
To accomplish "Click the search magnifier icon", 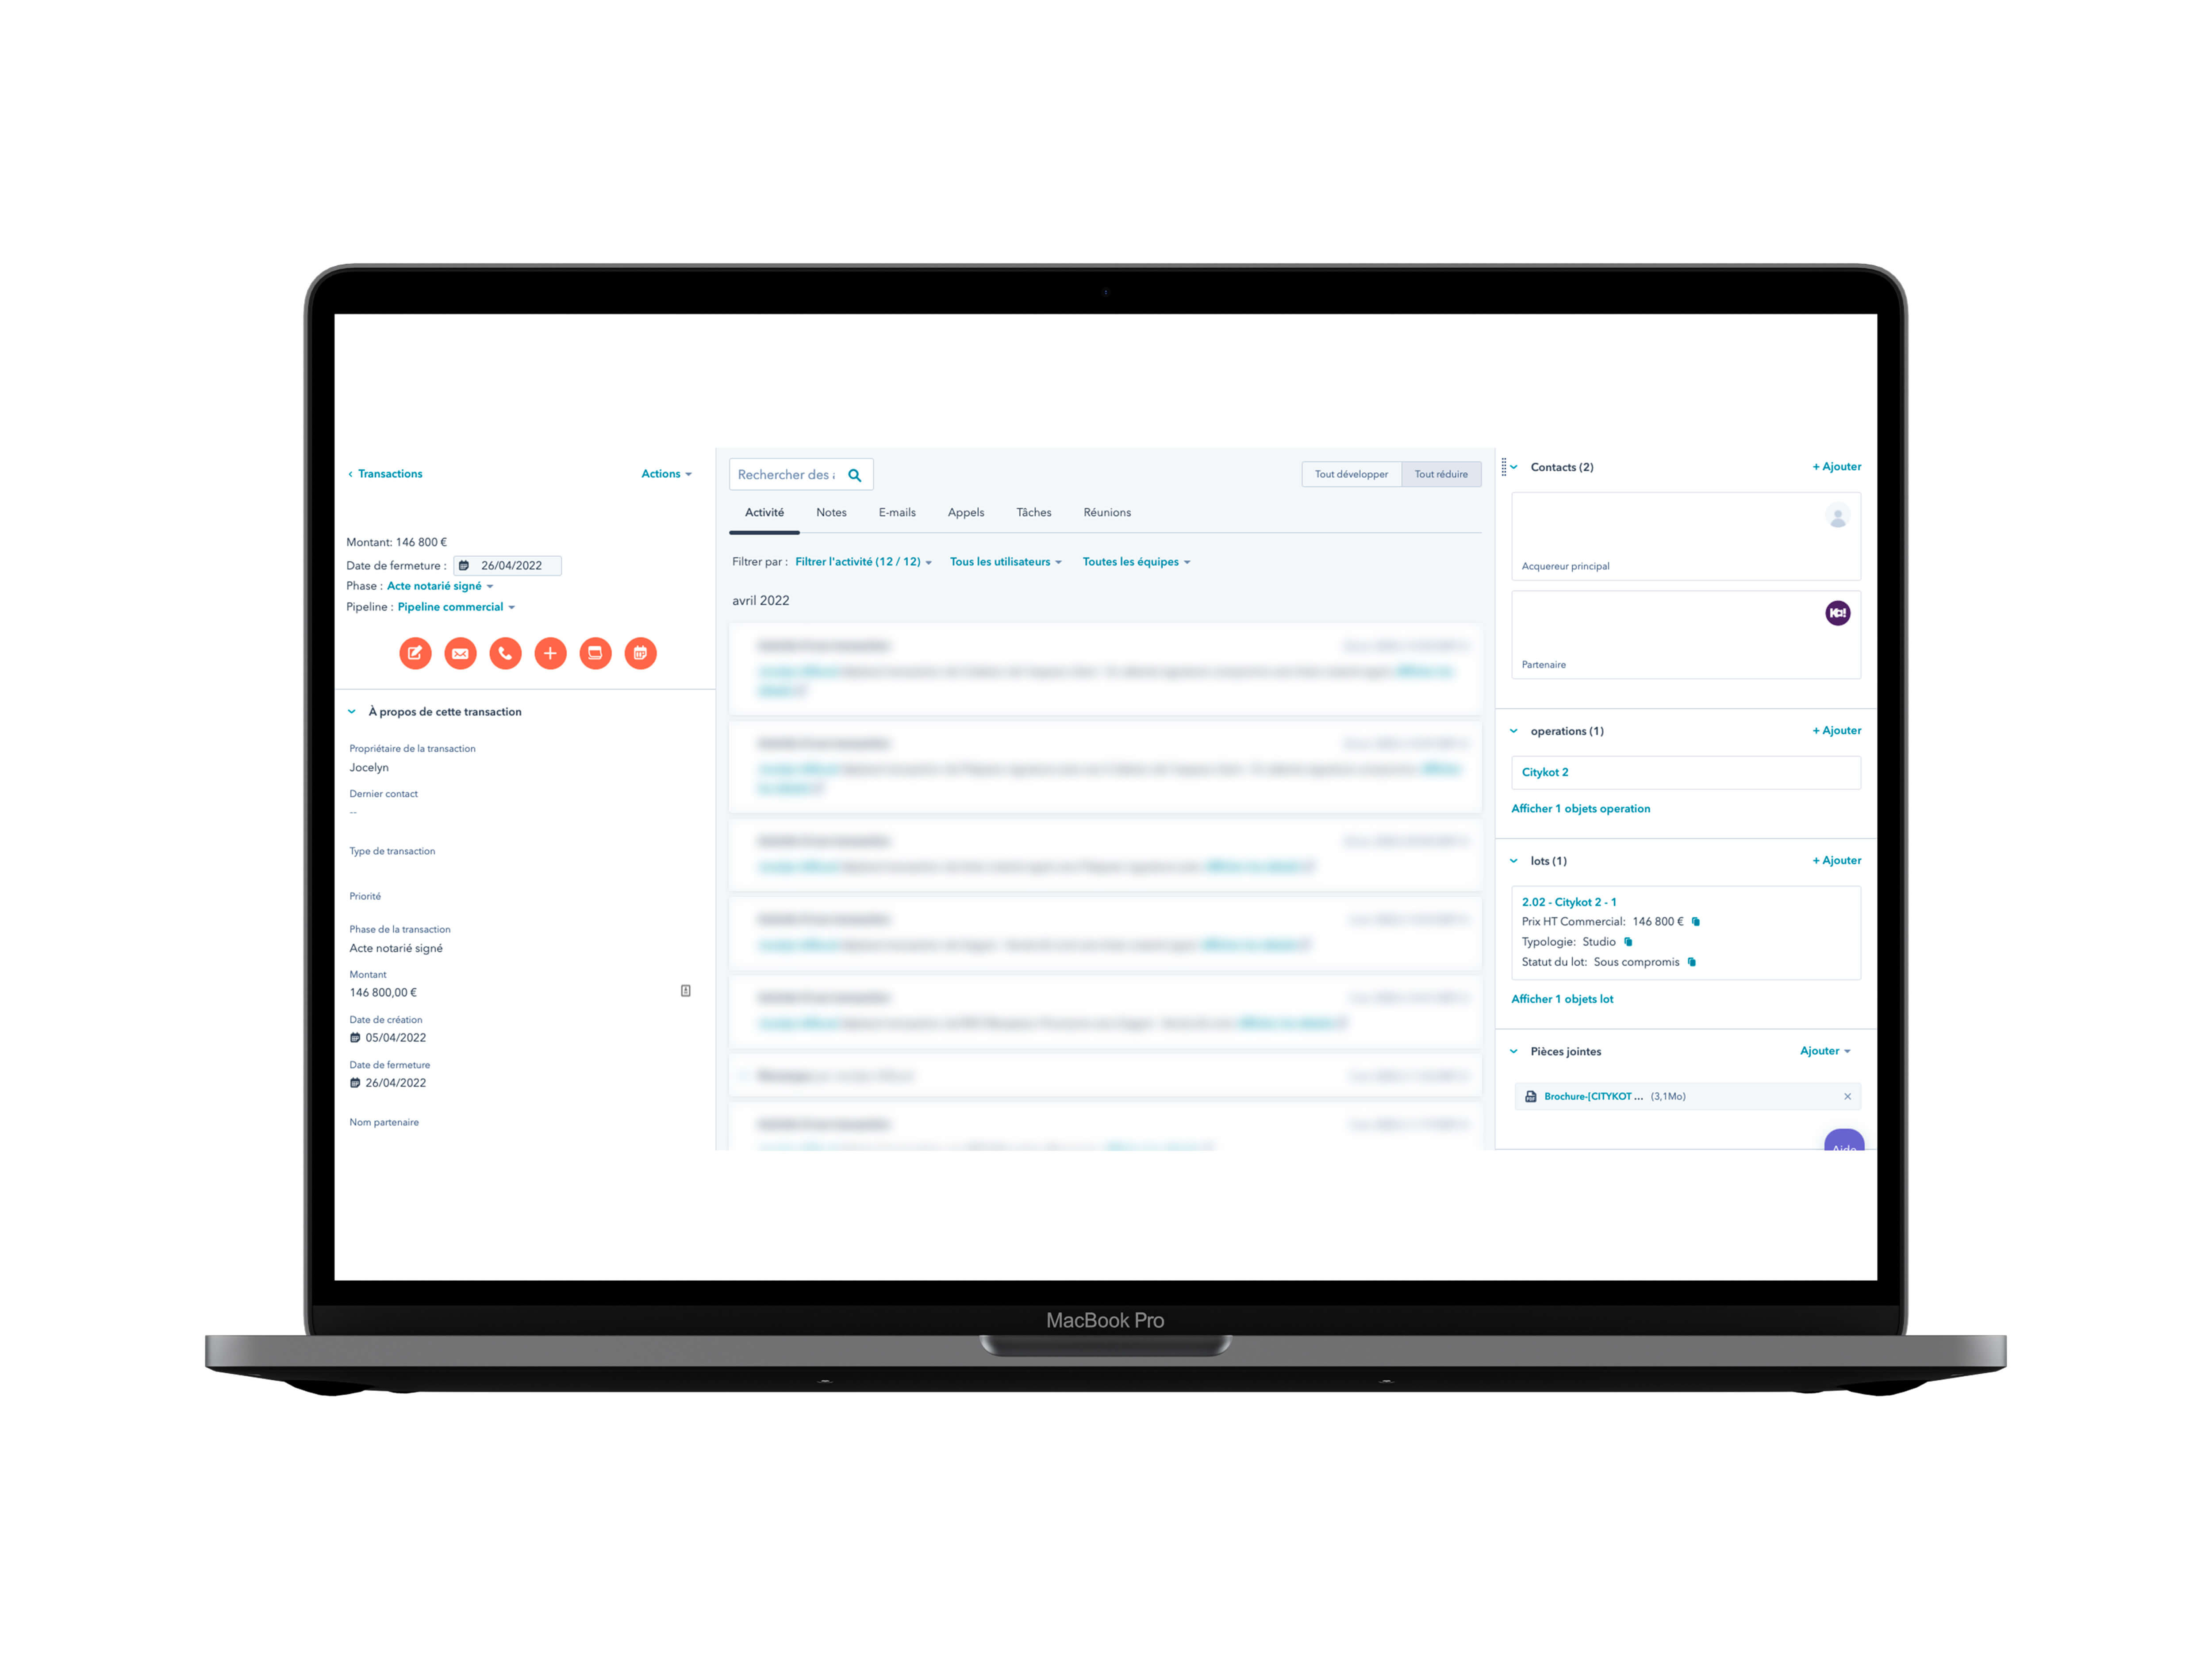I will point(859,474).
